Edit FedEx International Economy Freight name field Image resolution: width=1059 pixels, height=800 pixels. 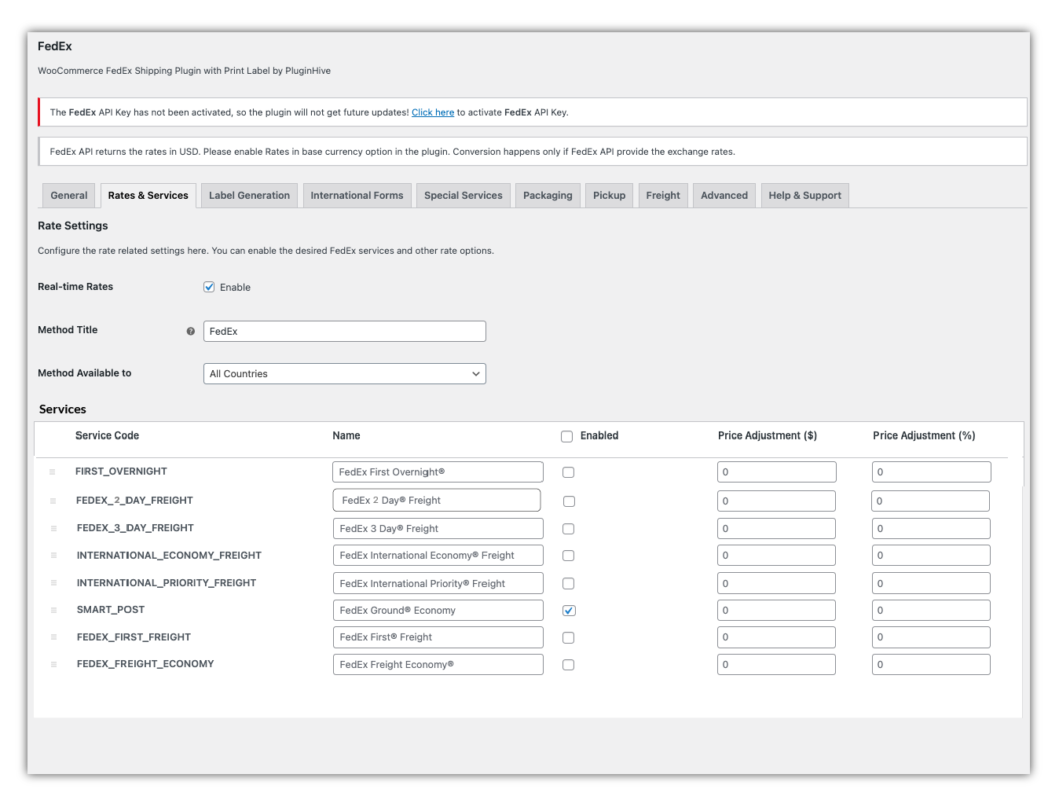438,556
